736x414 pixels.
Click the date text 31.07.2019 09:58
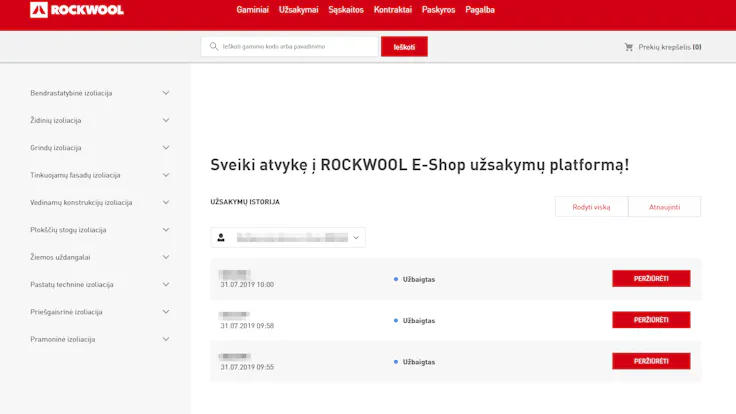[x=247, y=326]
